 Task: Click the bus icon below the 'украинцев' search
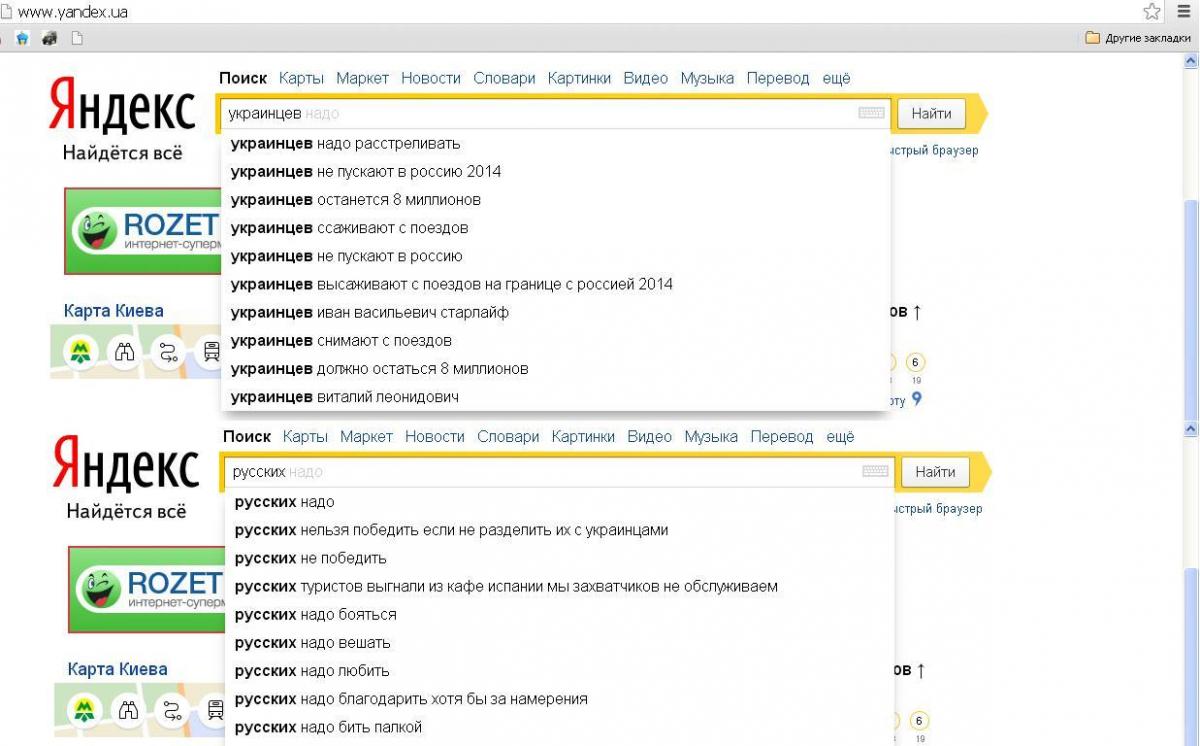coord(211,352)
